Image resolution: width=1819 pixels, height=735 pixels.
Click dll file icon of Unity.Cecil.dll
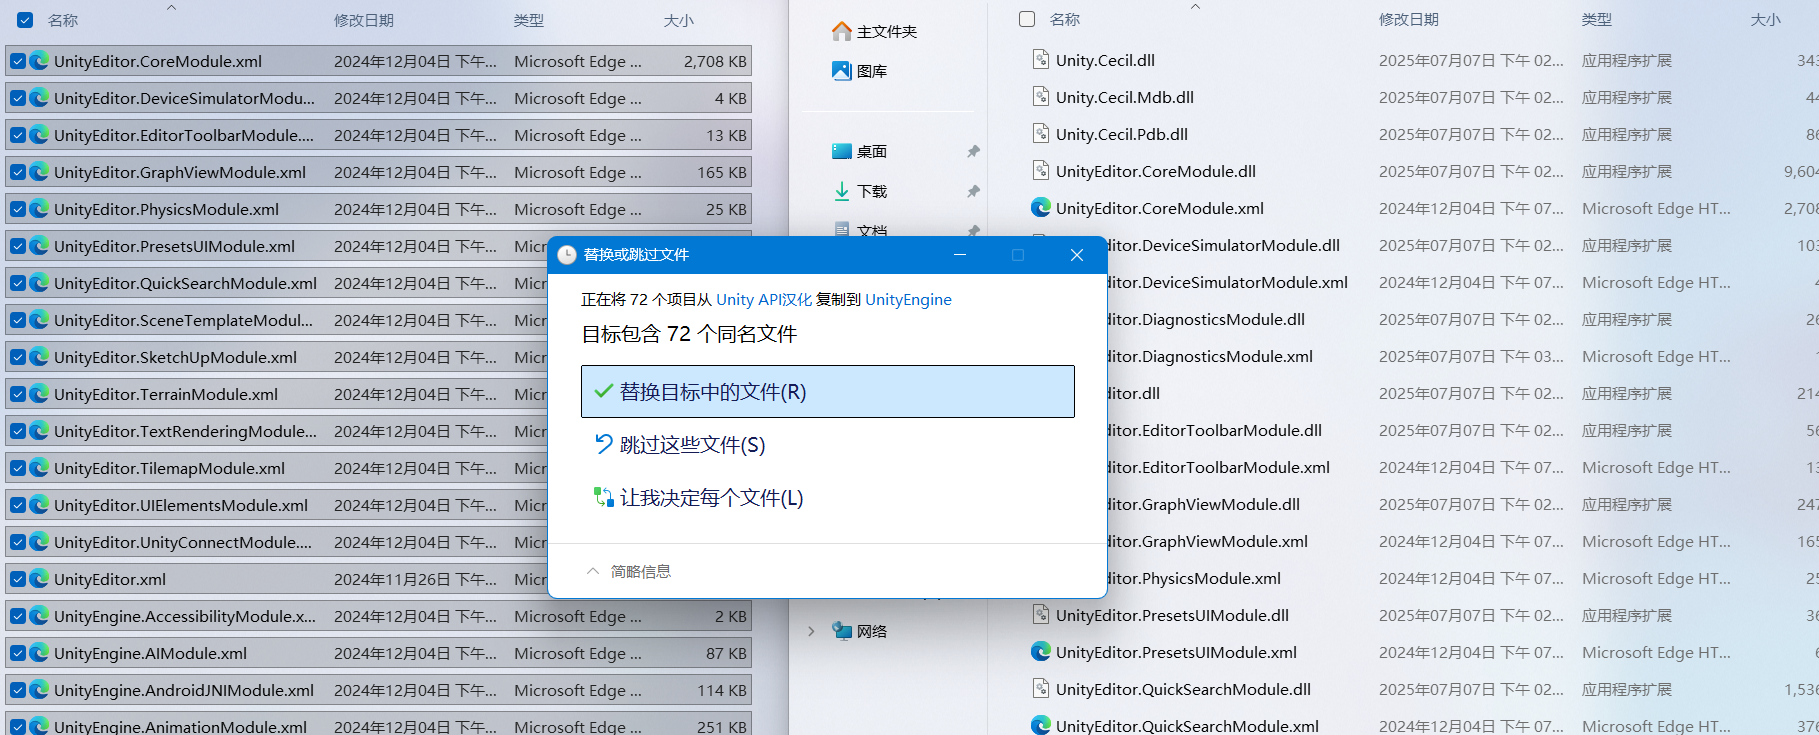1041,60
